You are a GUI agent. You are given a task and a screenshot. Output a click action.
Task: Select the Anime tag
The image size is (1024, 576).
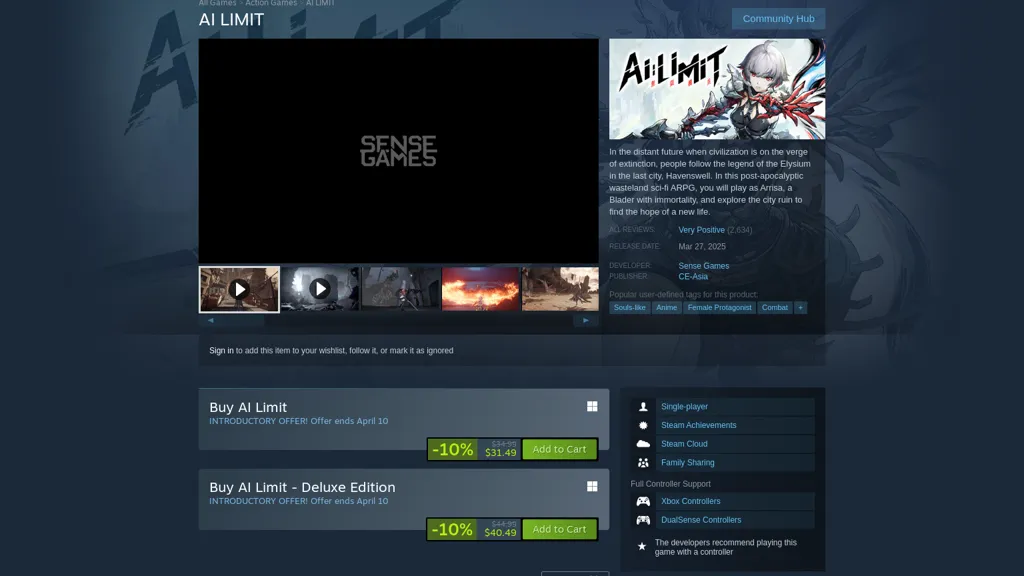tap(666, 308)
